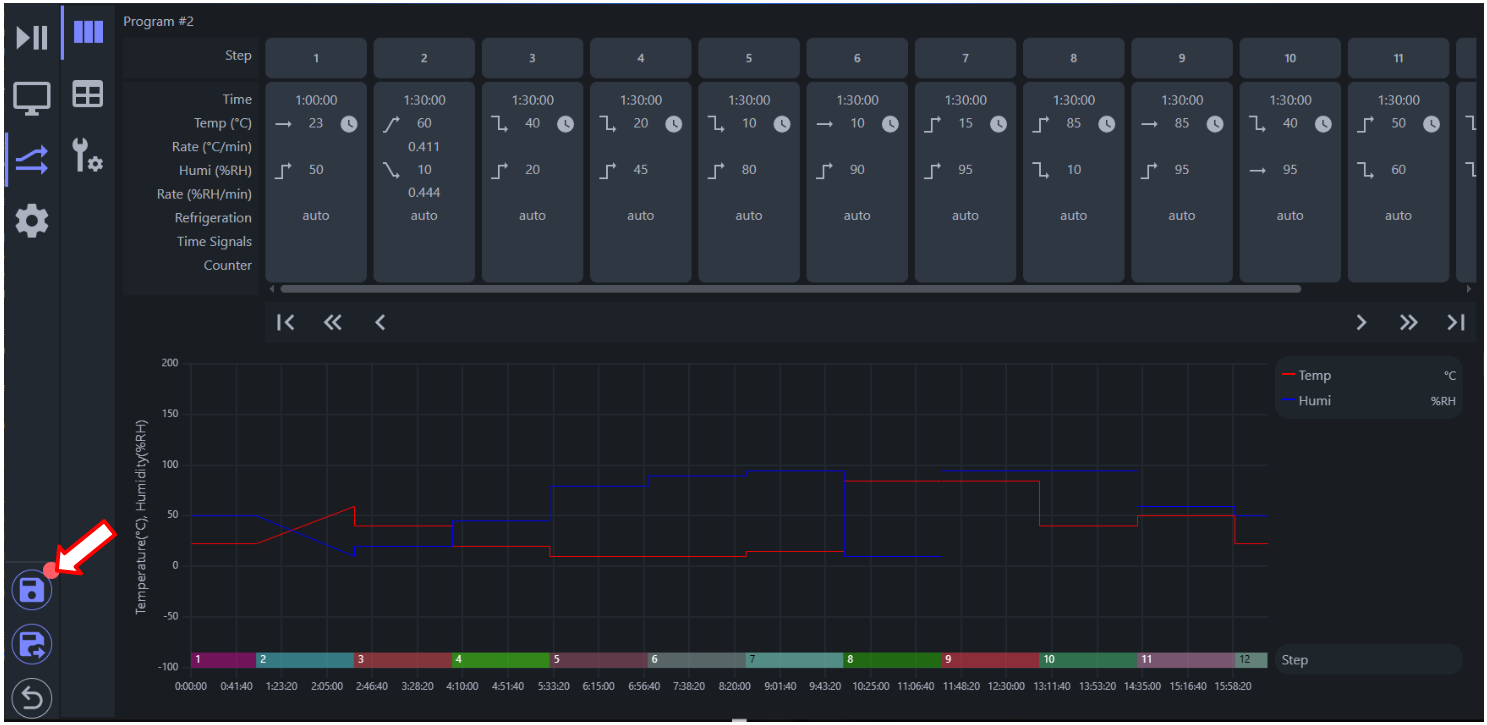
Task: Select the step 1 header
Action: [316, 58]
